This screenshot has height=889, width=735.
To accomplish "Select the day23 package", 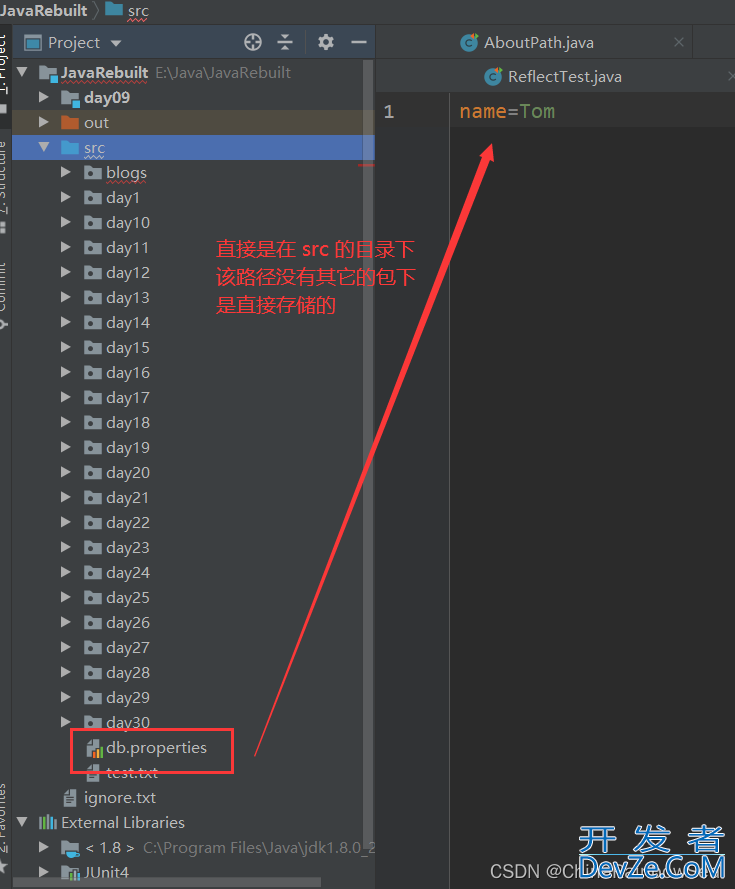I will coord(128,547).
